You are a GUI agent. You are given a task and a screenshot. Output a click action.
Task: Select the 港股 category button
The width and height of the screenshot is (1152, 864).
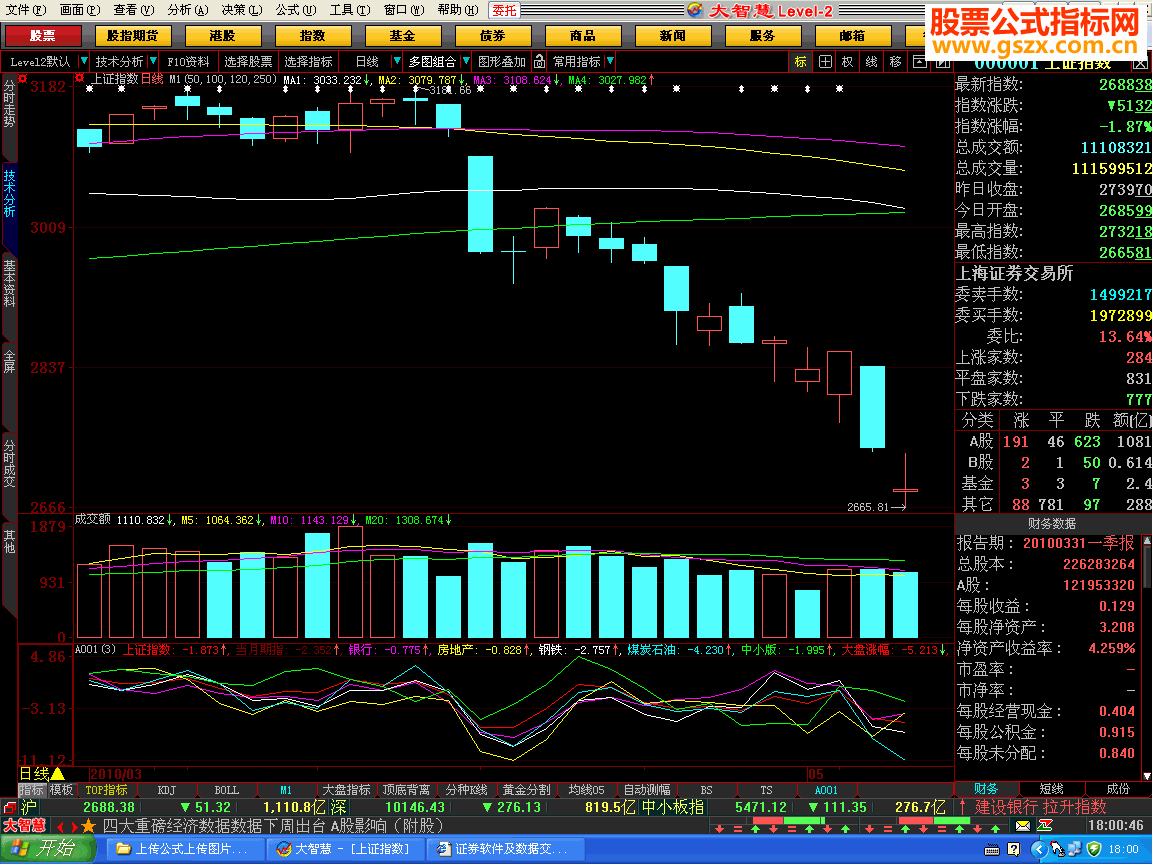(222, 35)
